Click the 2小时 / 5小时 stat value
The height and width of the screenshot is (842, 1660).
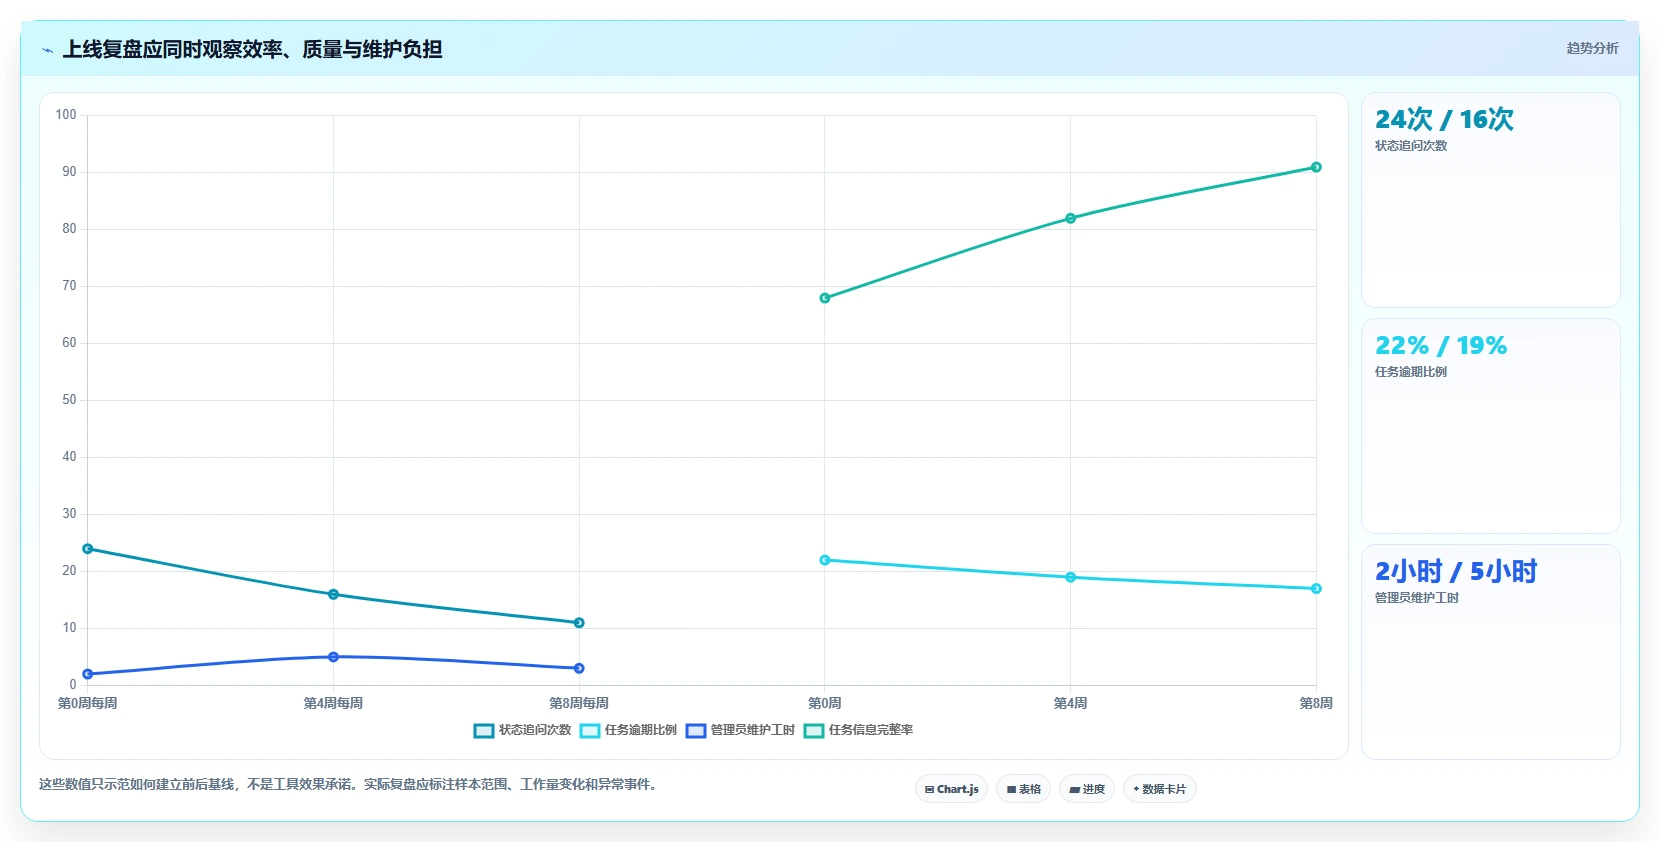coord(1456,572)
